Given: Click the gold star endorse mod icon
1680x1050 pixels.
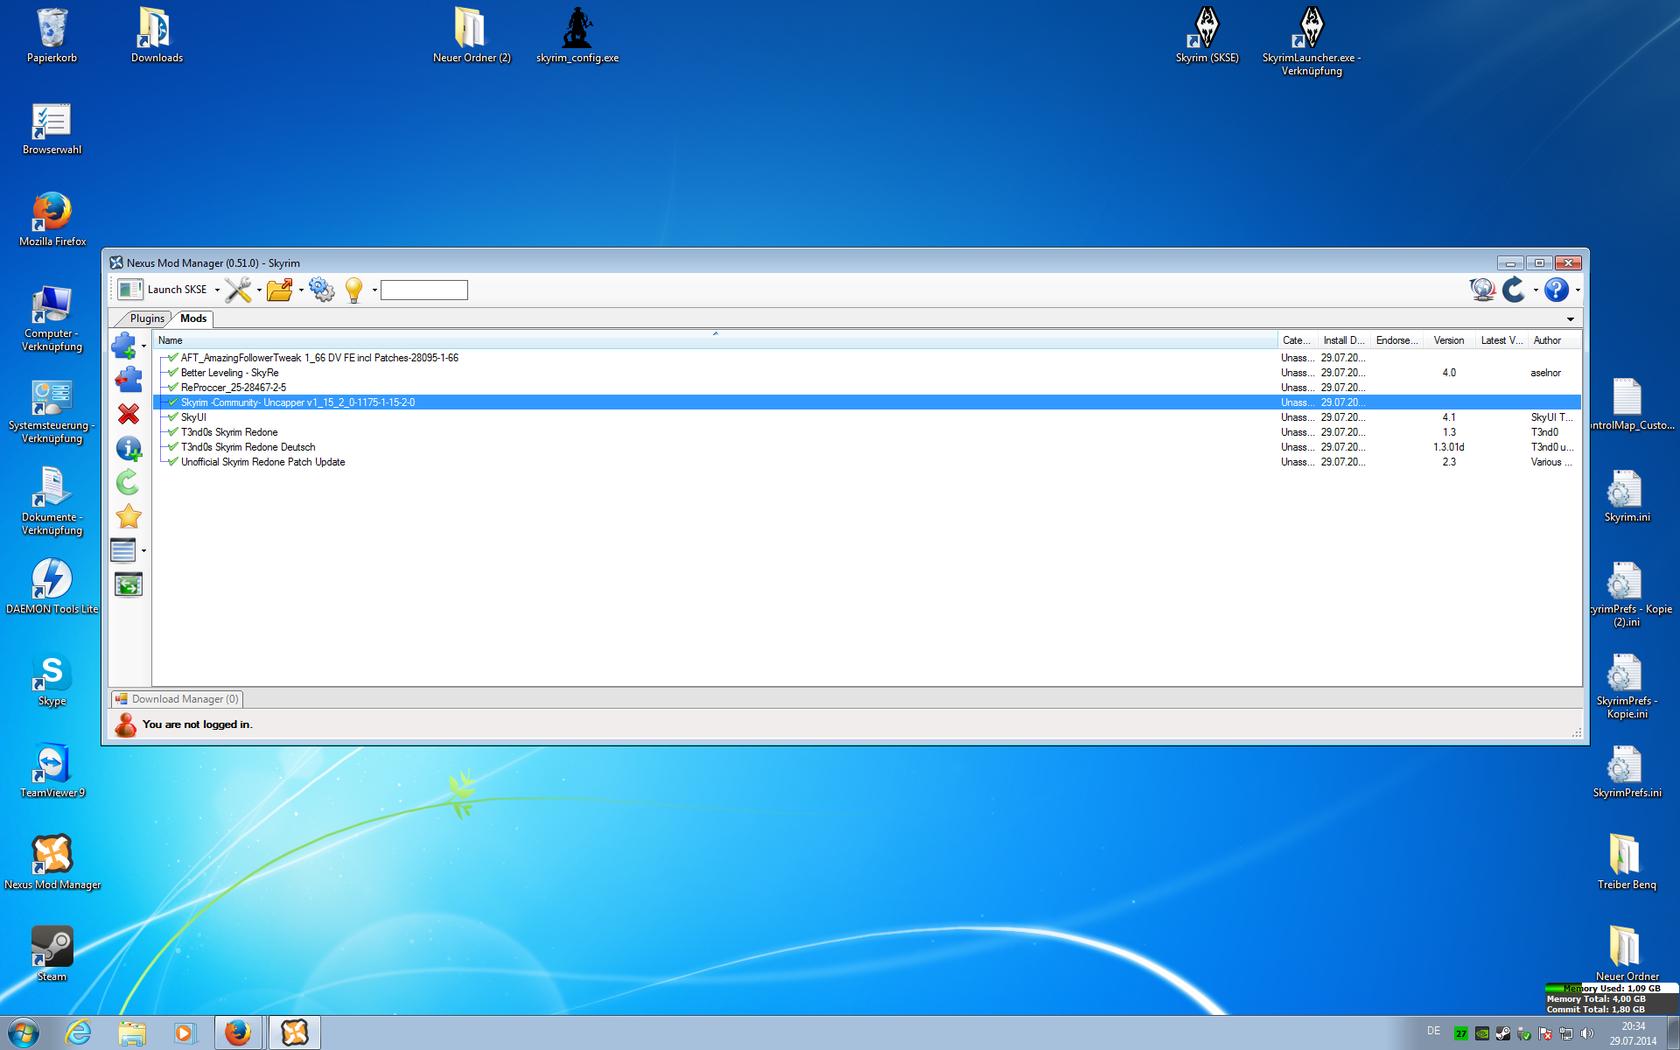Looking at the screenshot, I should (128, 517).
